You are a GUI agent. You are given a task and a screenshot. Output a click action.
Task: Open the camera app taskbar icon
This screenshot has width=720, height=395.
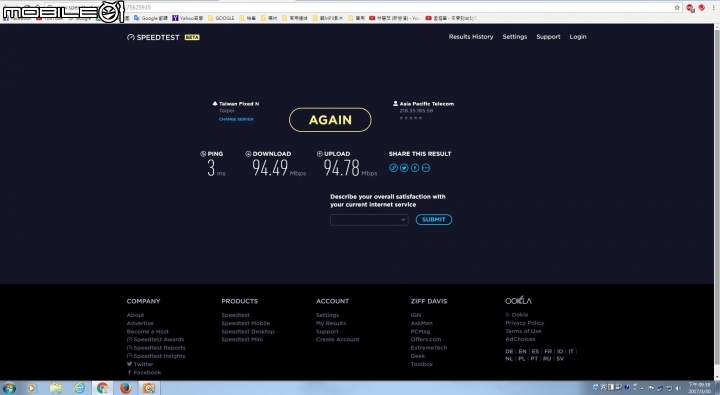pyautogui.click(x=149, y=388)
